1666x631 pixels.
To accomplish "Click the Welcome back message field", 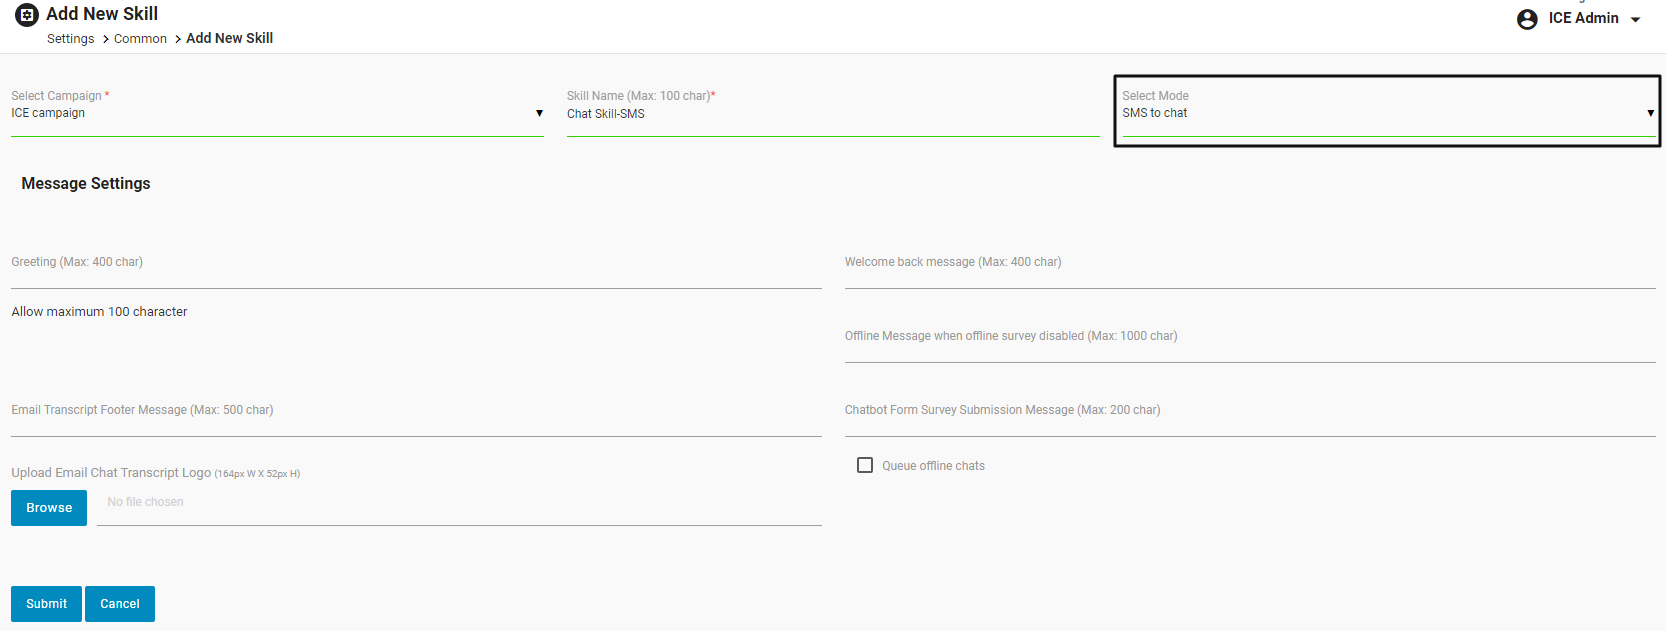I will click(1250, 273).
